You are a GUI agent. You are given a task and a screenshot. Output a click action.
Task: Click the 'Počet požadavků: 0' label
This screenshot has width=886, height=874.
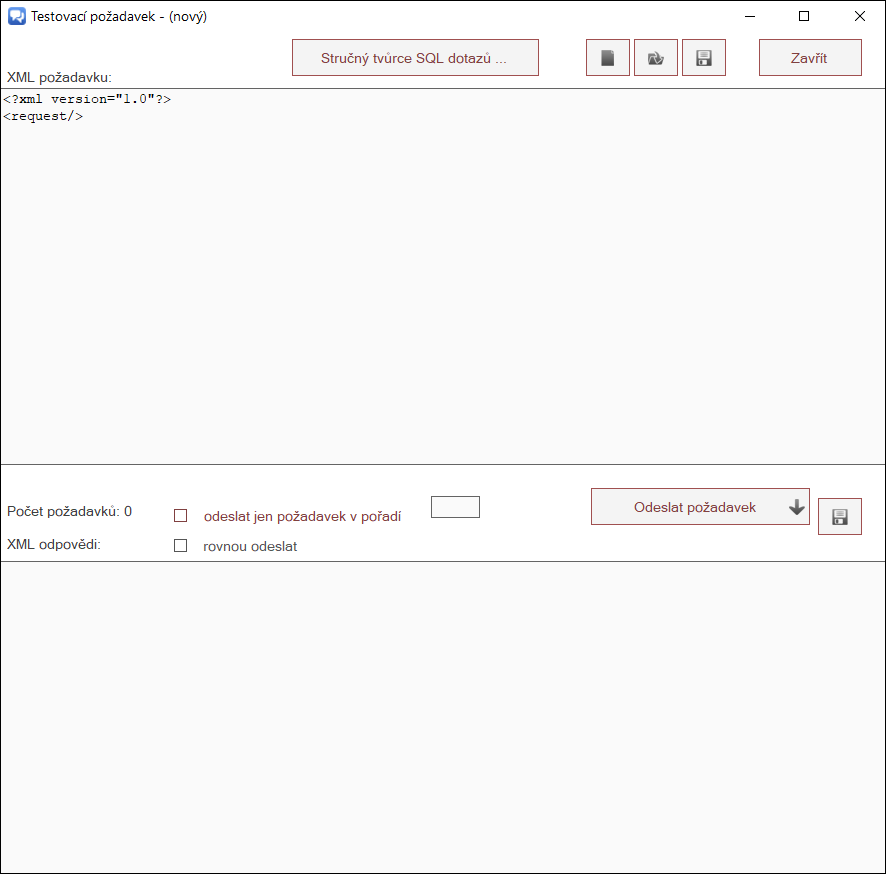[69, 511]
